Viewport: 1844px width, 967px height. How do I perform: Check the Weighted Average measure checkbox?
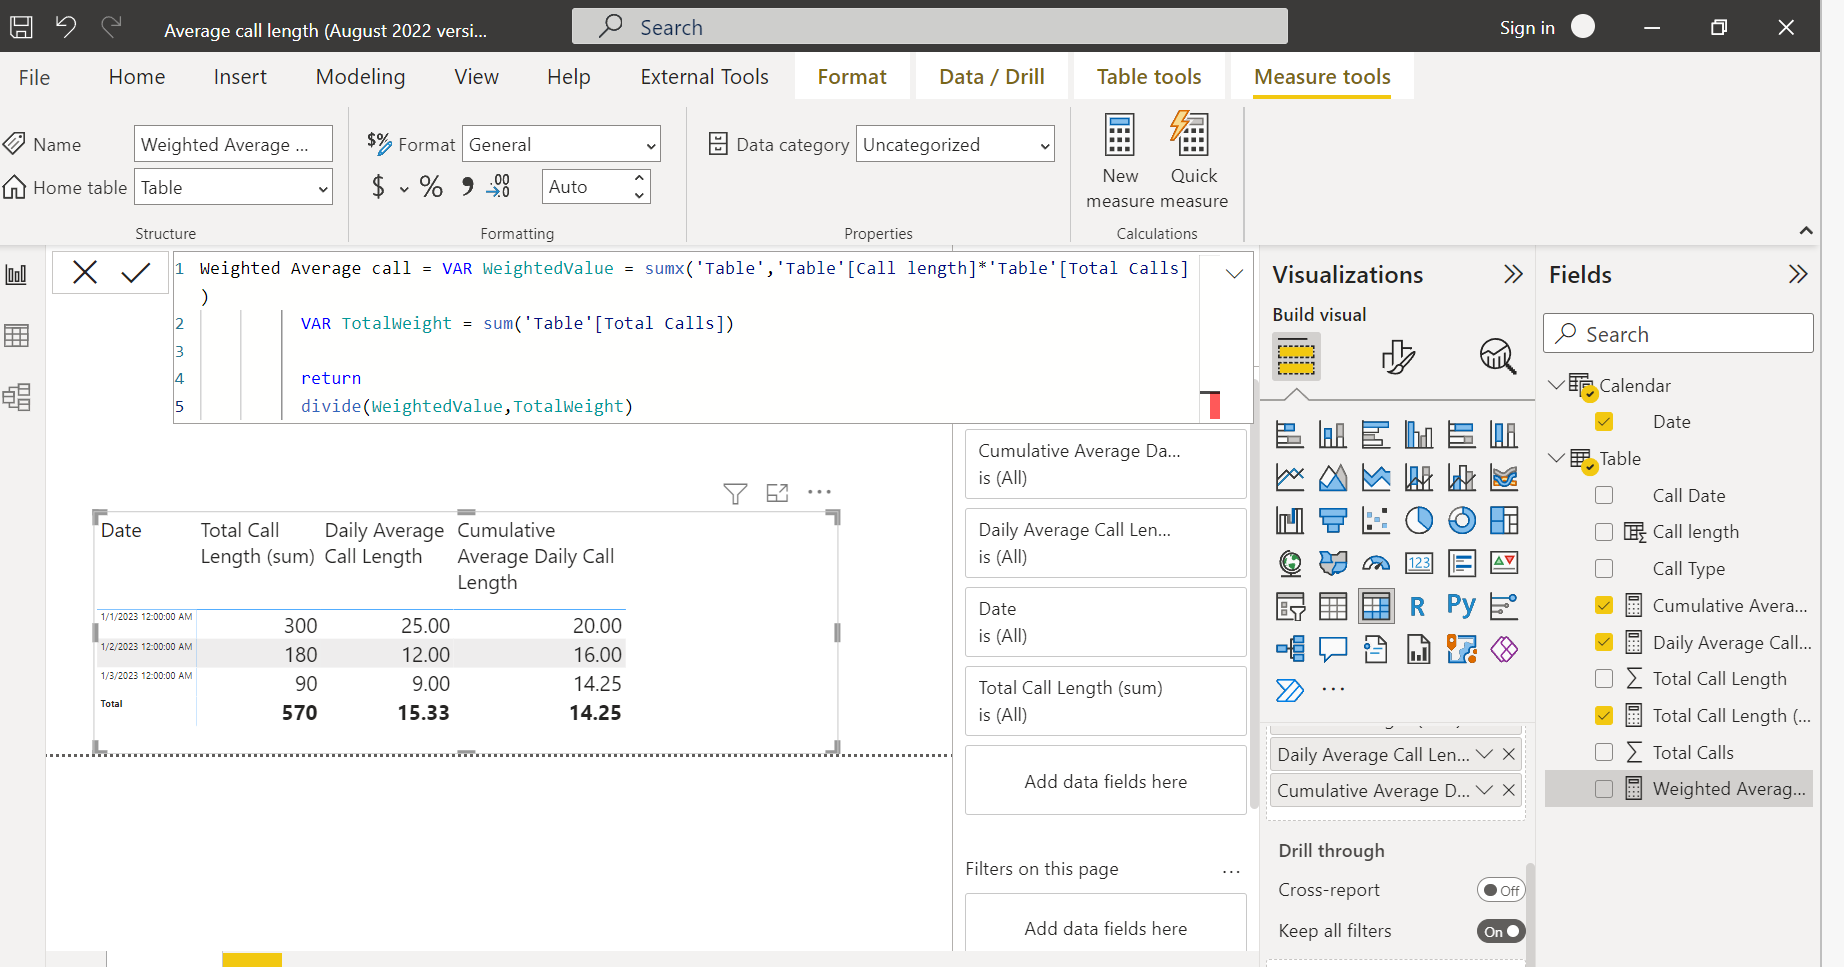click(x=1604, y=789)
